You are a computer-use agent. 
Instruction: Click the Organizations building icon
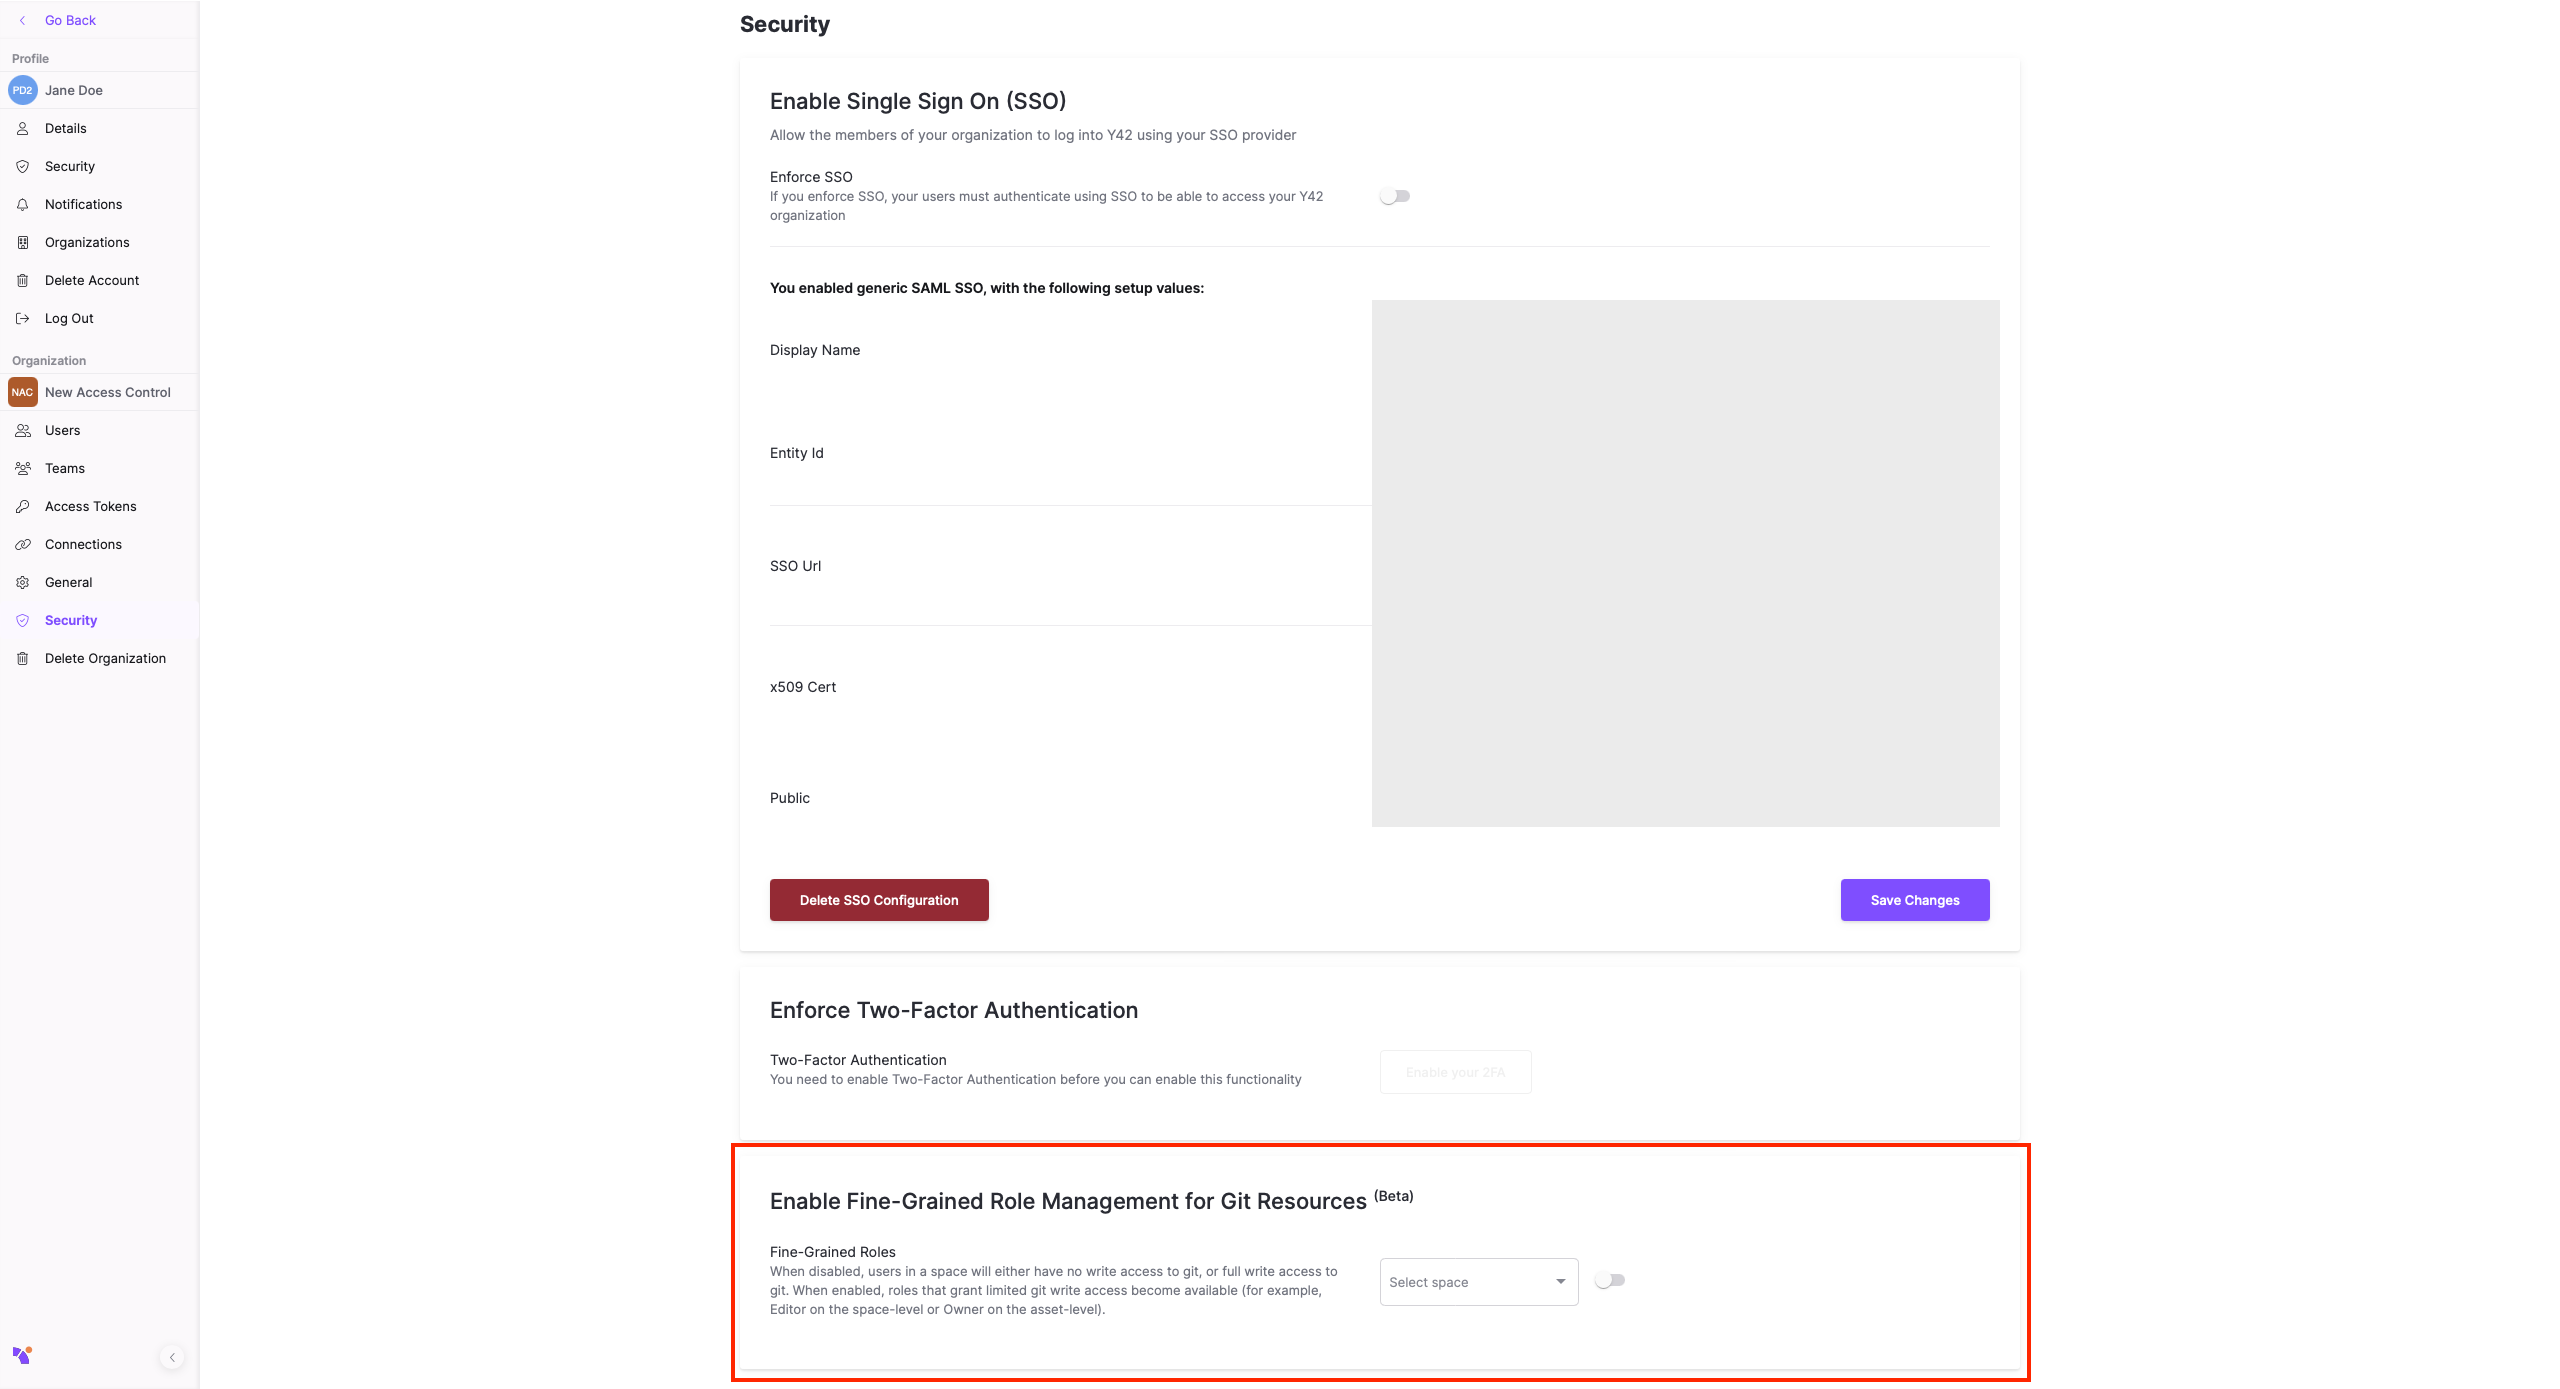(x=23, y=242)
